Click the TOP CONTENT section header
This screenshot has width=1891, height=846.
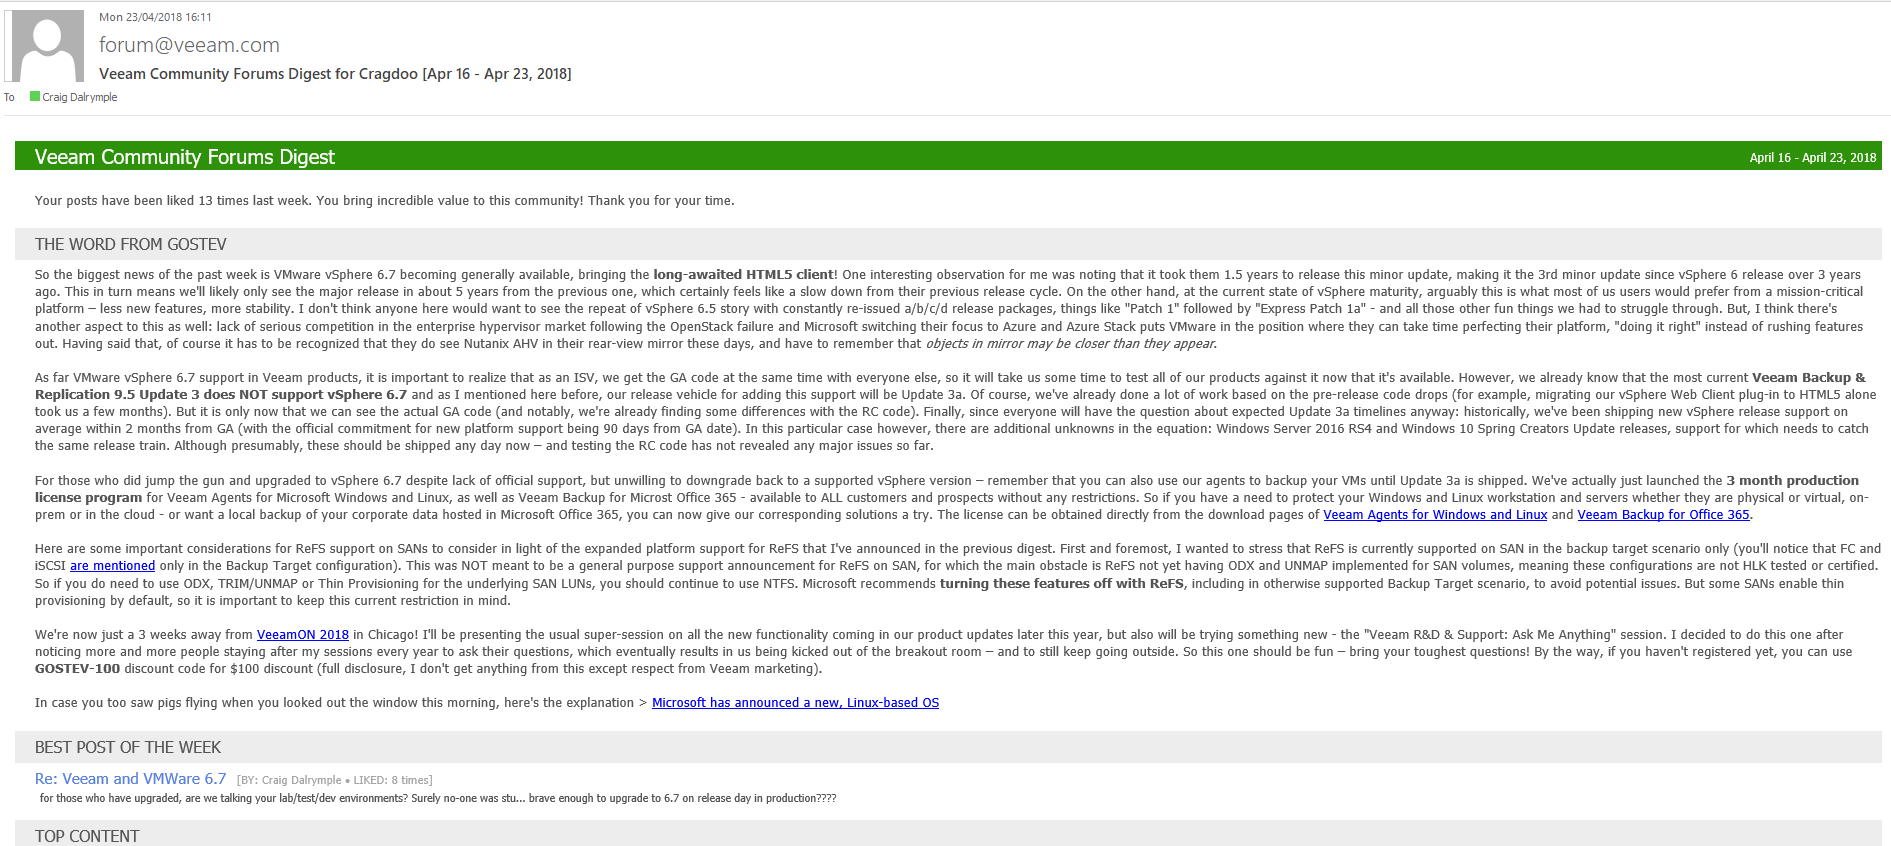click(x=87, y=836)
